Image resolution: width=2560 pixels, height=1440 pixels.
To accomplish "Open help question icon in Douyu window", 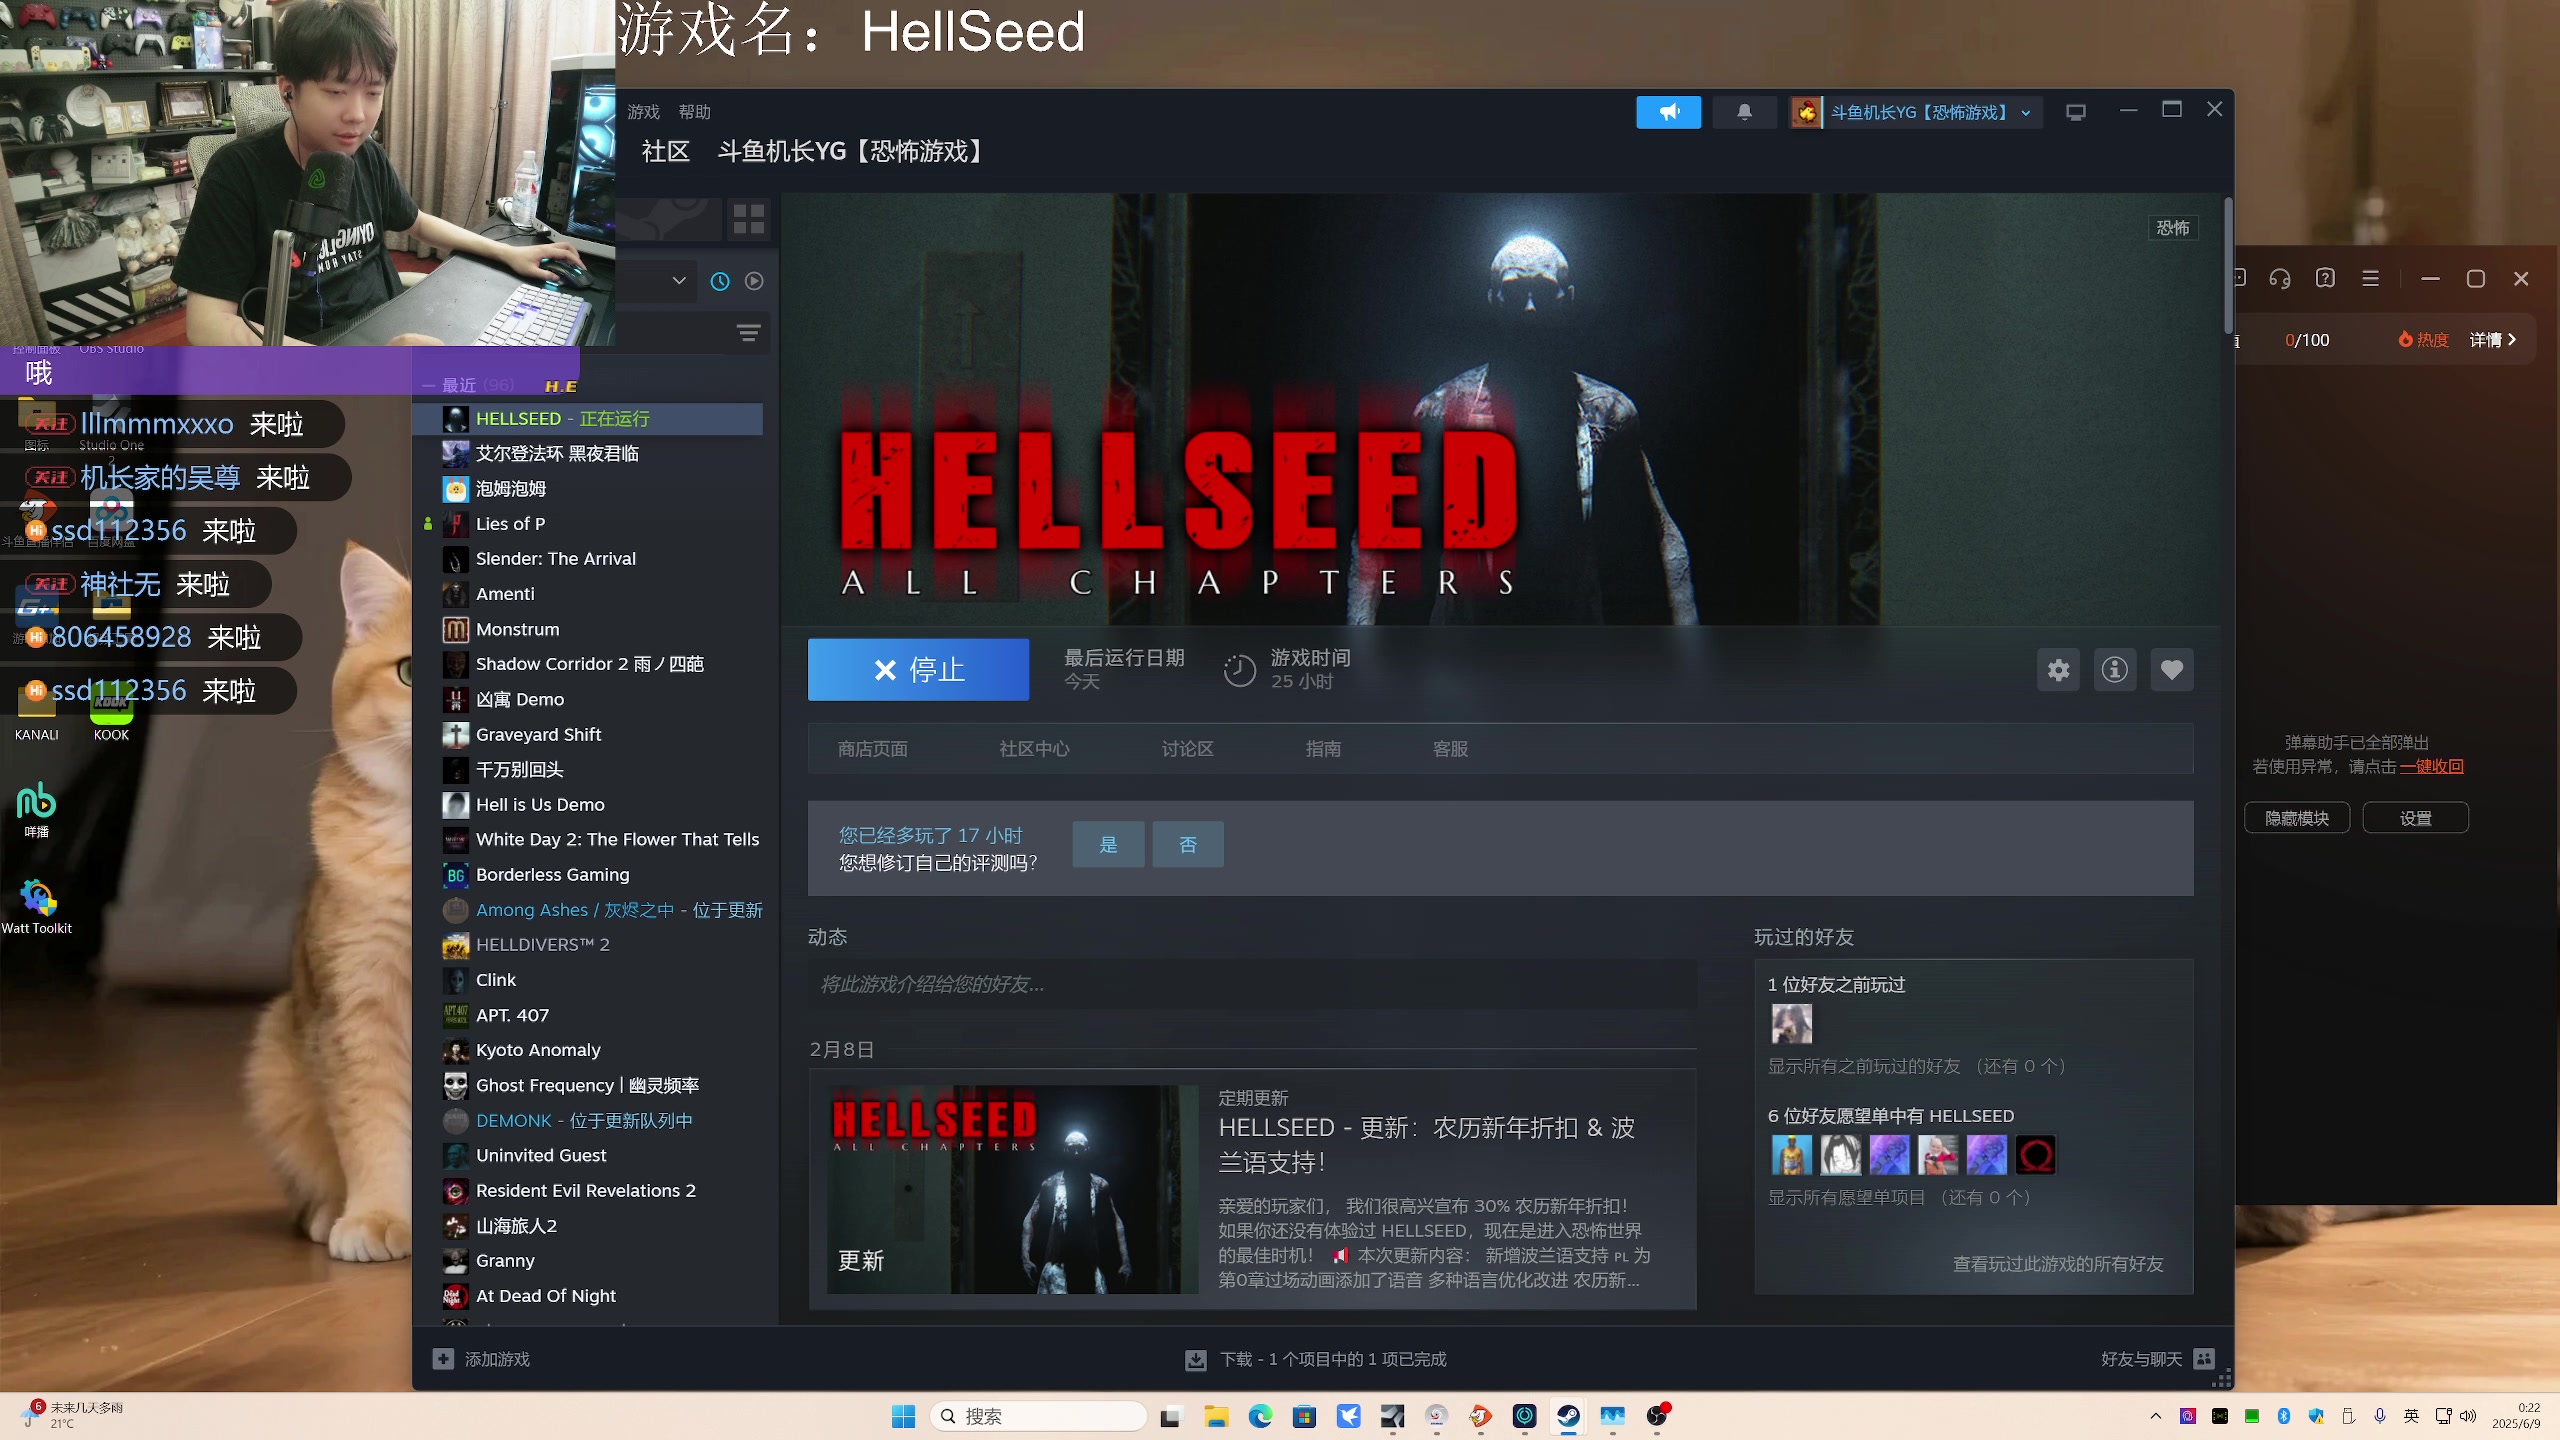I will pyautogui.click(x=2325, y=279).
